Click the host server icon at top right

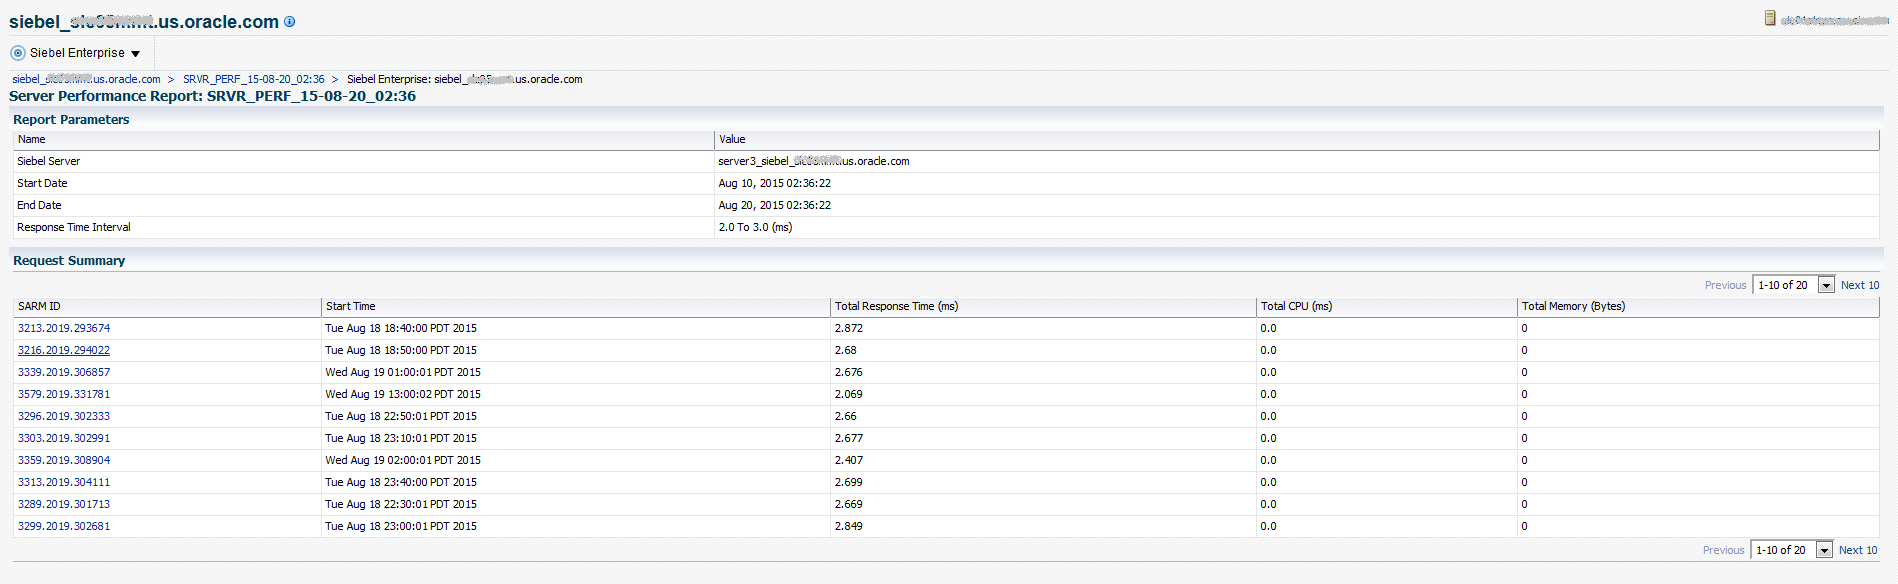click(1770, 18)
